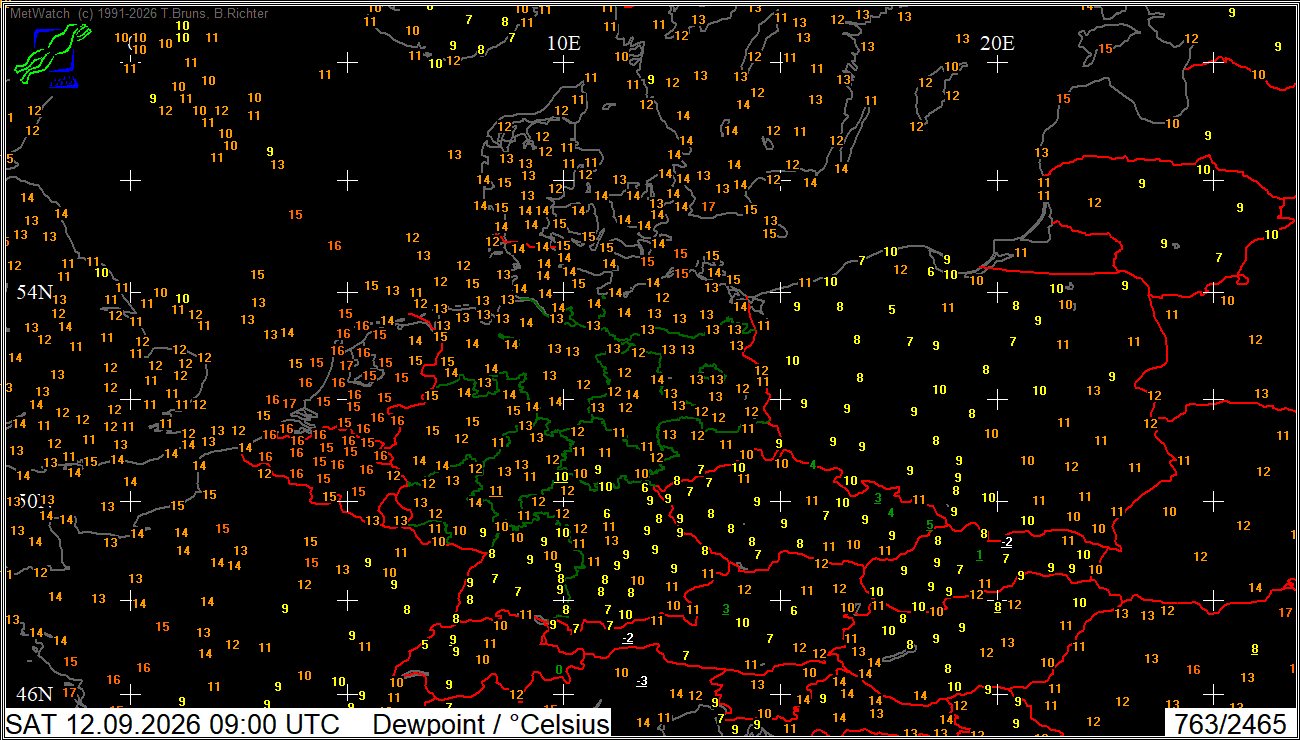Select the green underlined 5 station value
The height and width of the screenshot is (740, 1300).
click(x=929, y=524)
